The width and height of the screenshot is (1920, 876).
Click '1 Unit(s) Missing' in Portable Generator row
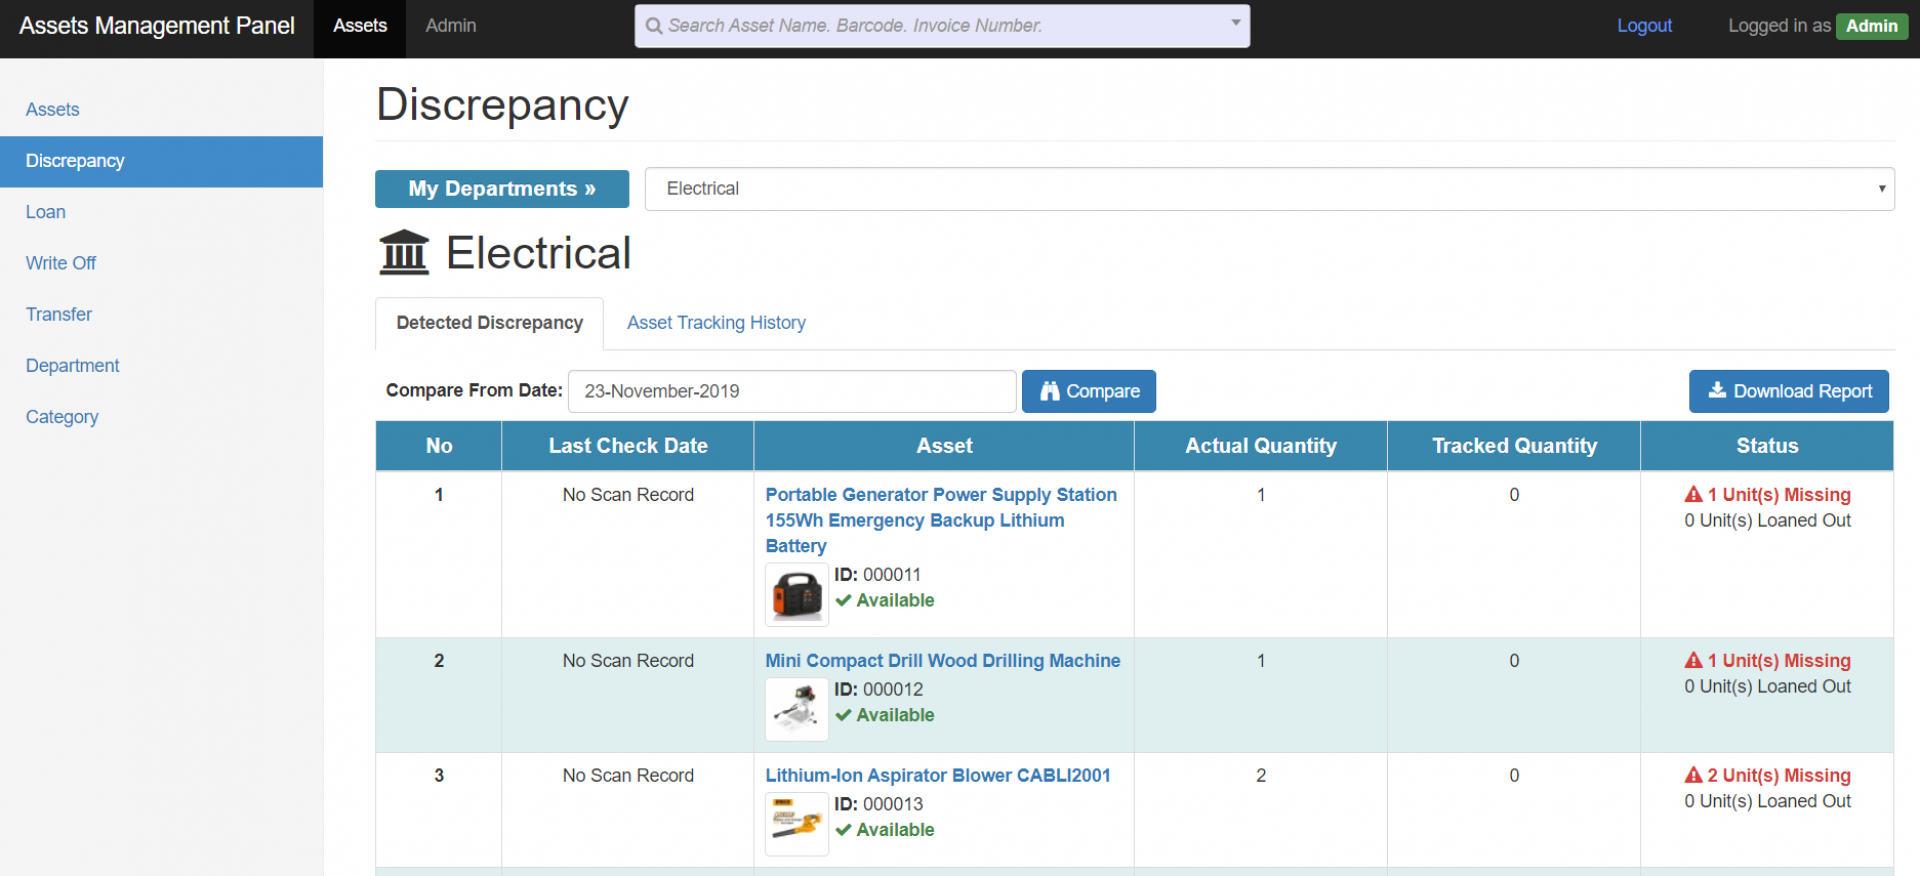pos(1779,494)
